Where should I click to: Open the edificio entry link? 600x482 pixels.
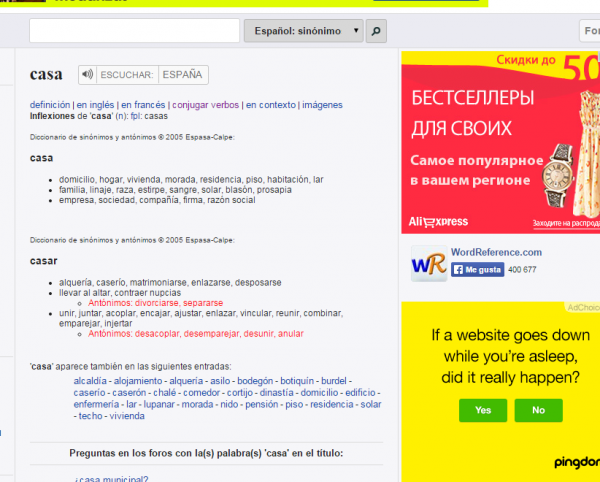(x=360, y=392)
